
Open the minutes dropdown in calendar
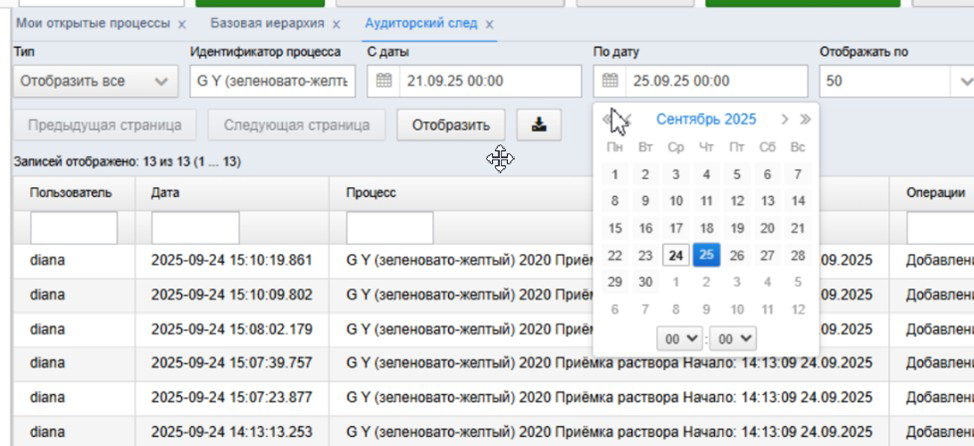pyautogui.click(x=733, y=339)
